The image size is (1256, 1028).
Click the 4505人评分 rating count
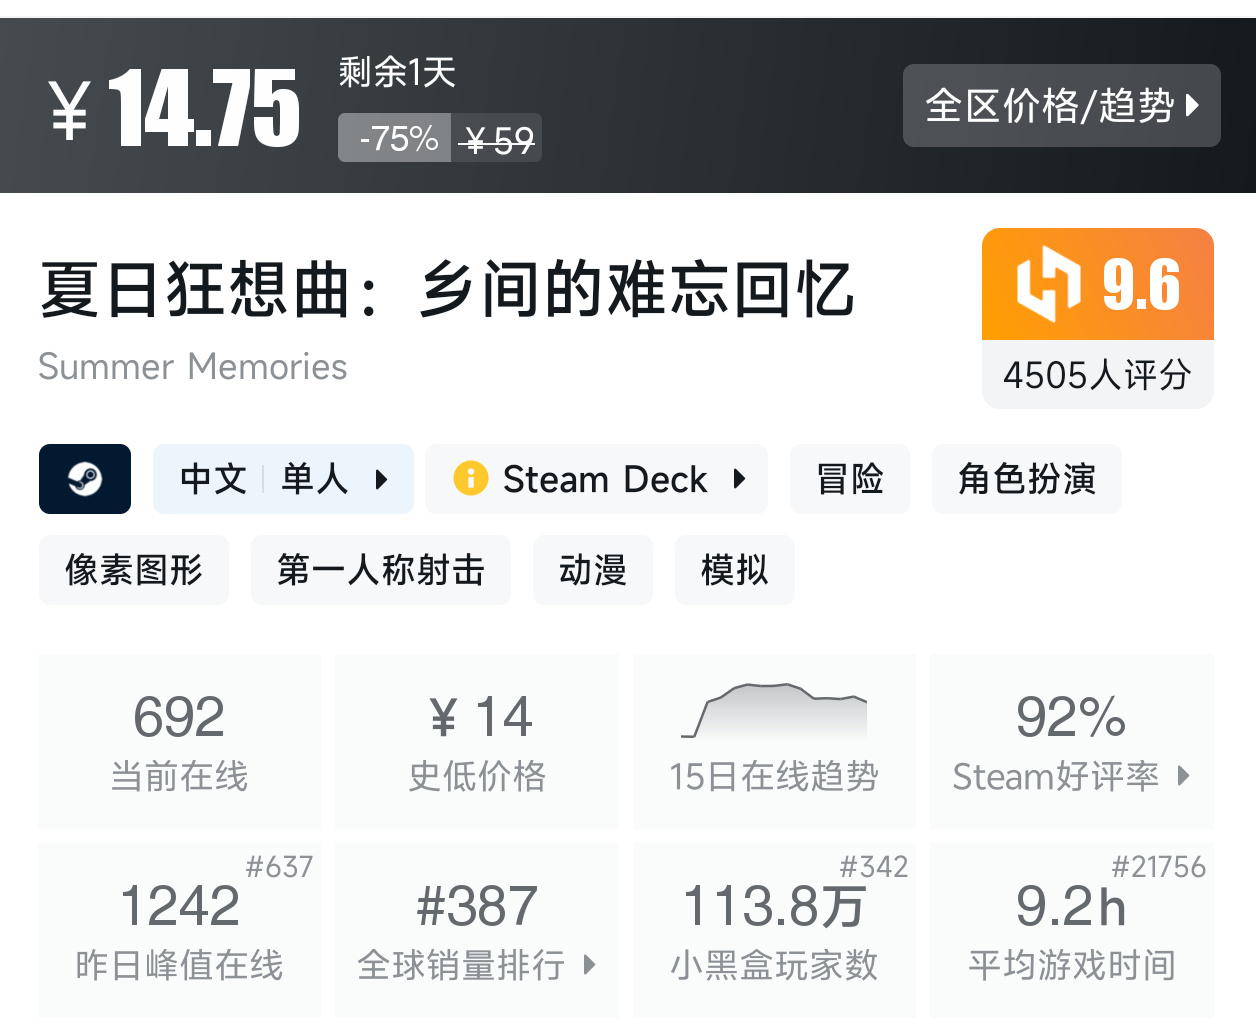tap(1097, 375)
